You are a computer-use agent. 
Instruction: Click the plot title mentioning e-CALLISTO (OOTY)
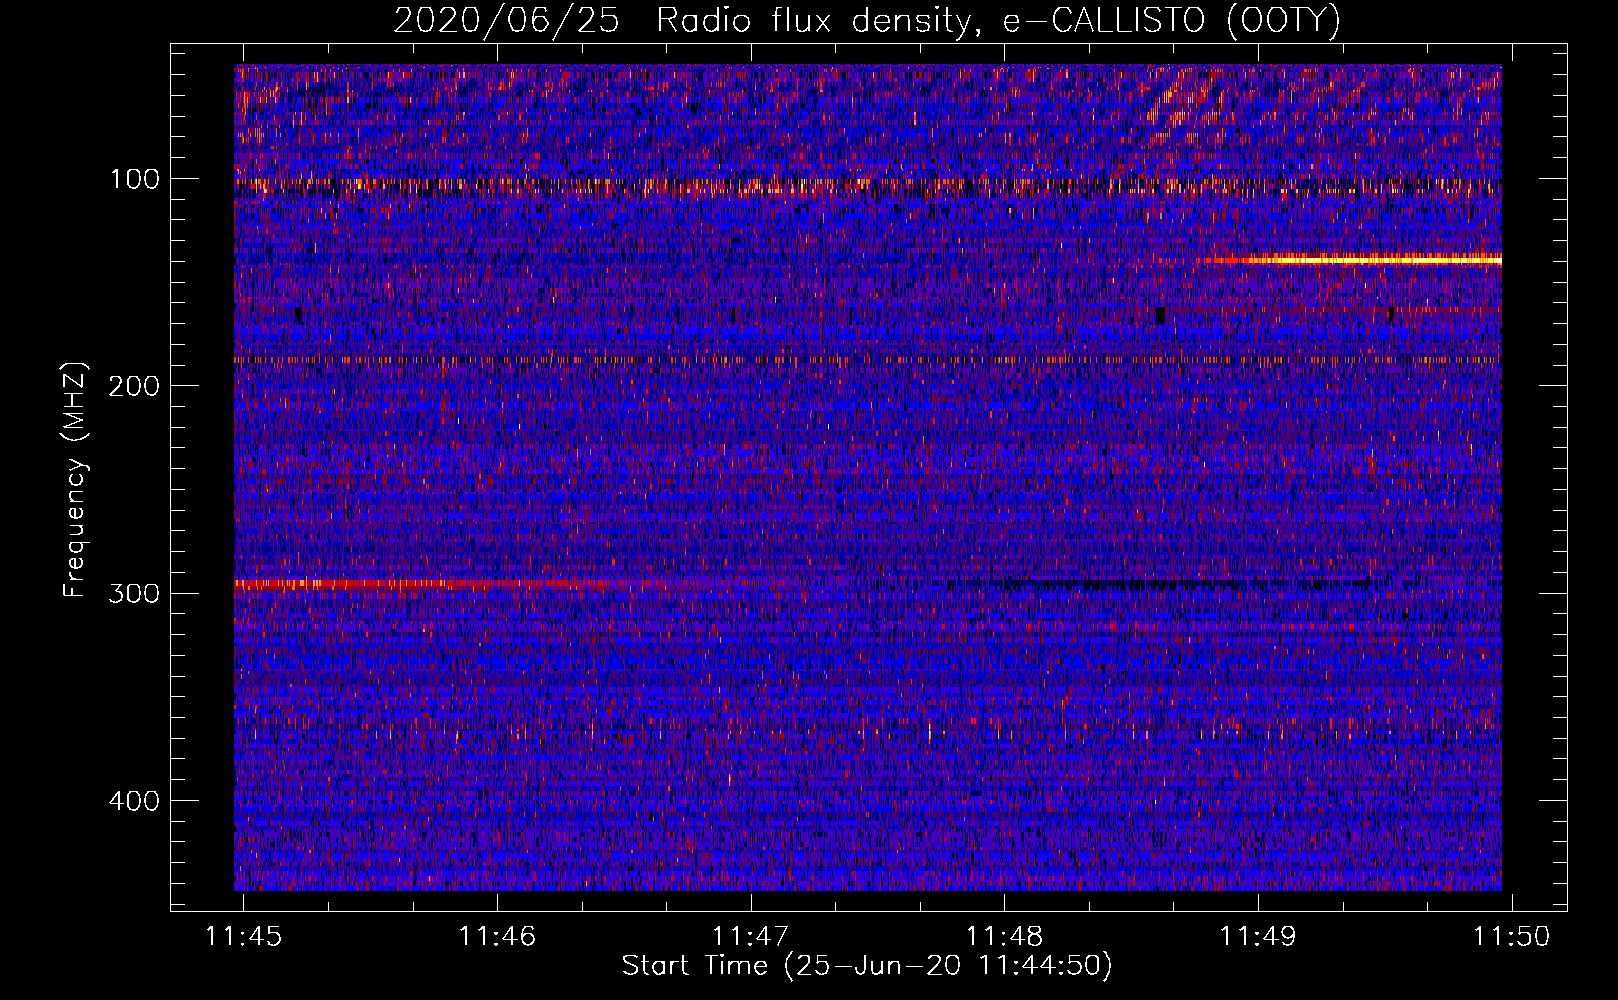(867, 21)
